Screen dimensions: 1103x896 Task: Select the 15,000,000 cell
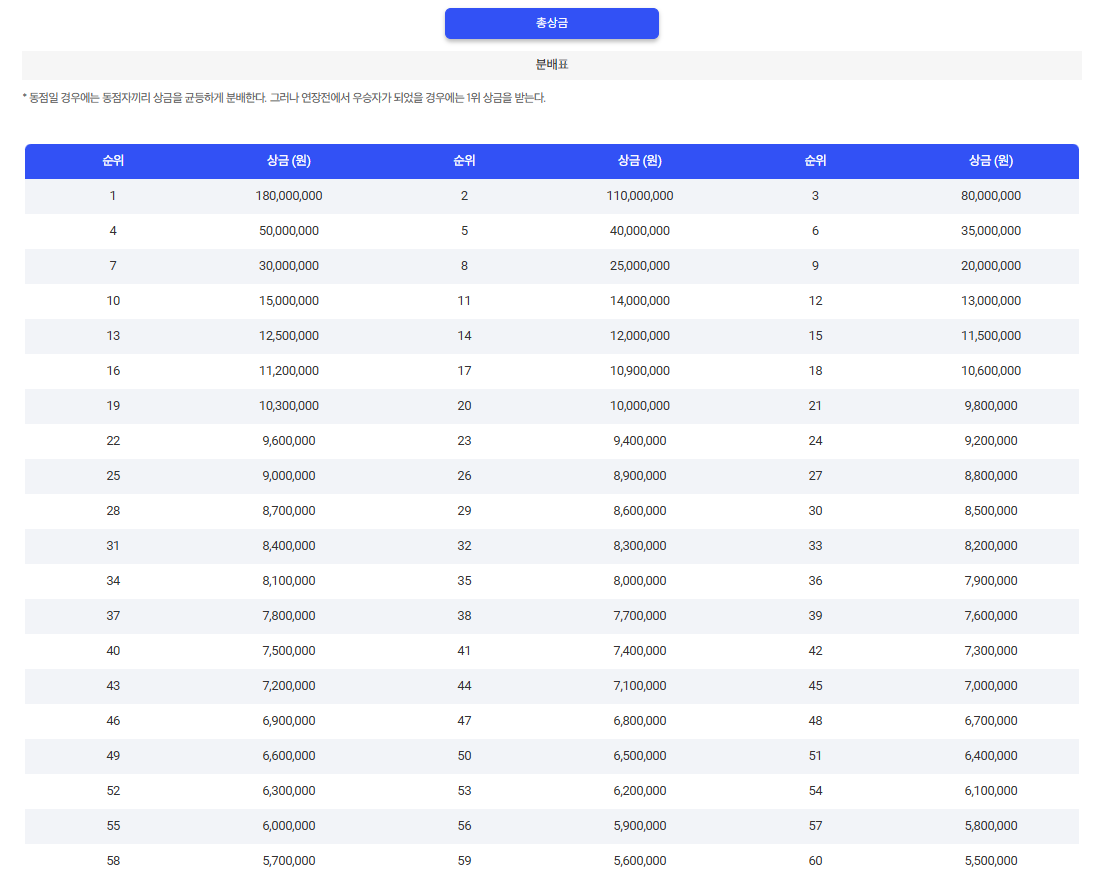tap(288, 301)
